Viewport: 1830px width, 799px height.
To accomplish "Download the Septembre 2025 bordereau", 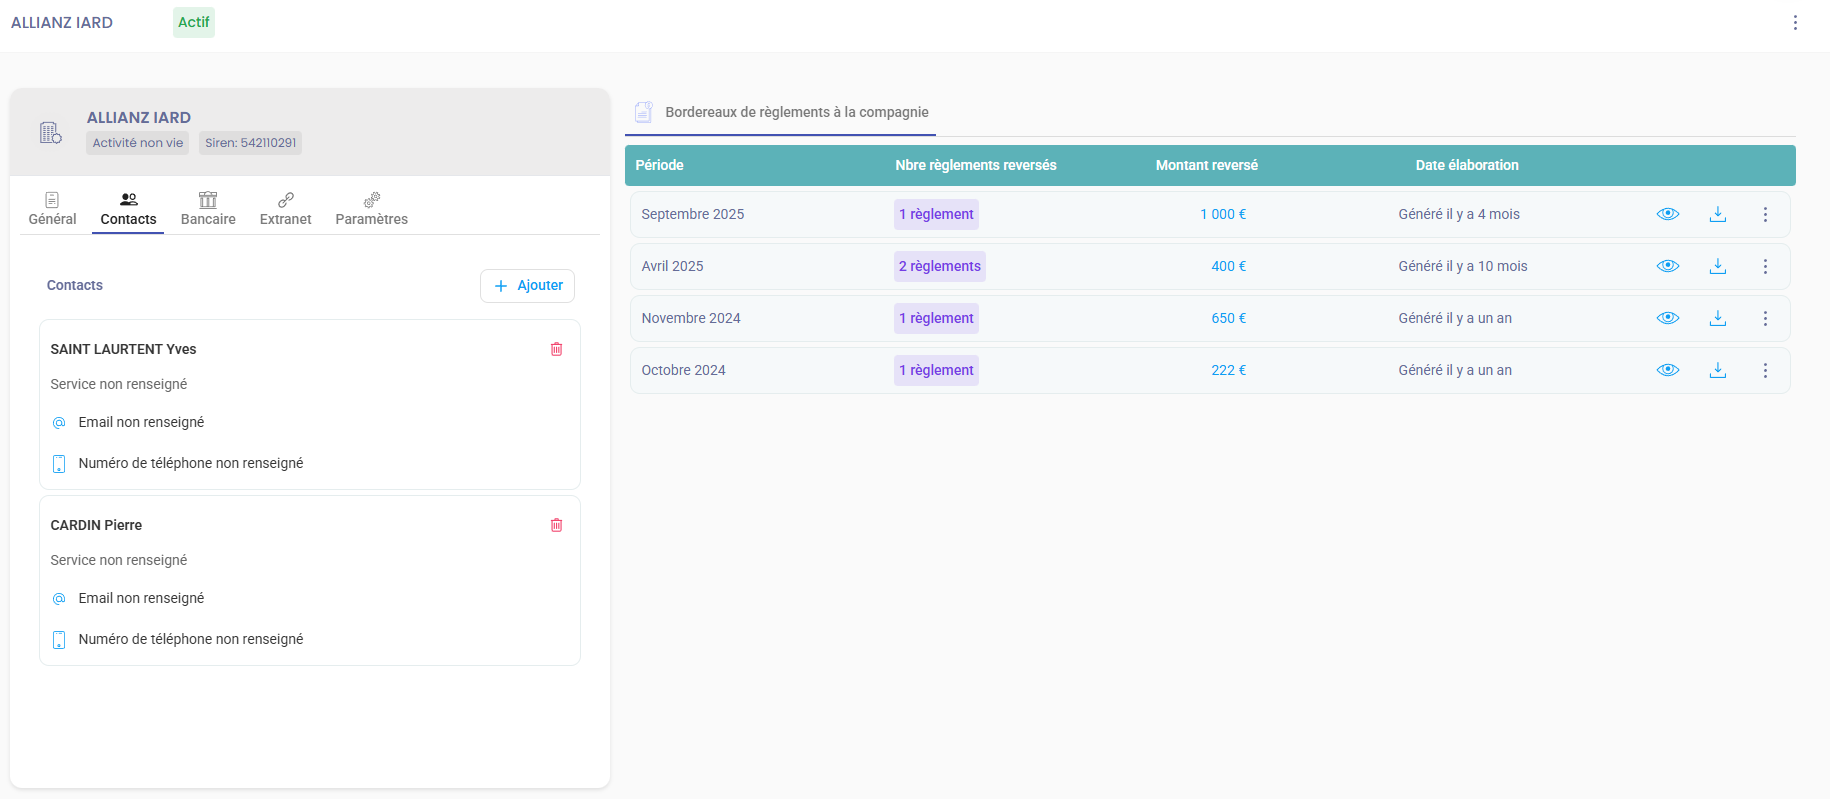I will pyautogui.click(x=1718, y=214).
